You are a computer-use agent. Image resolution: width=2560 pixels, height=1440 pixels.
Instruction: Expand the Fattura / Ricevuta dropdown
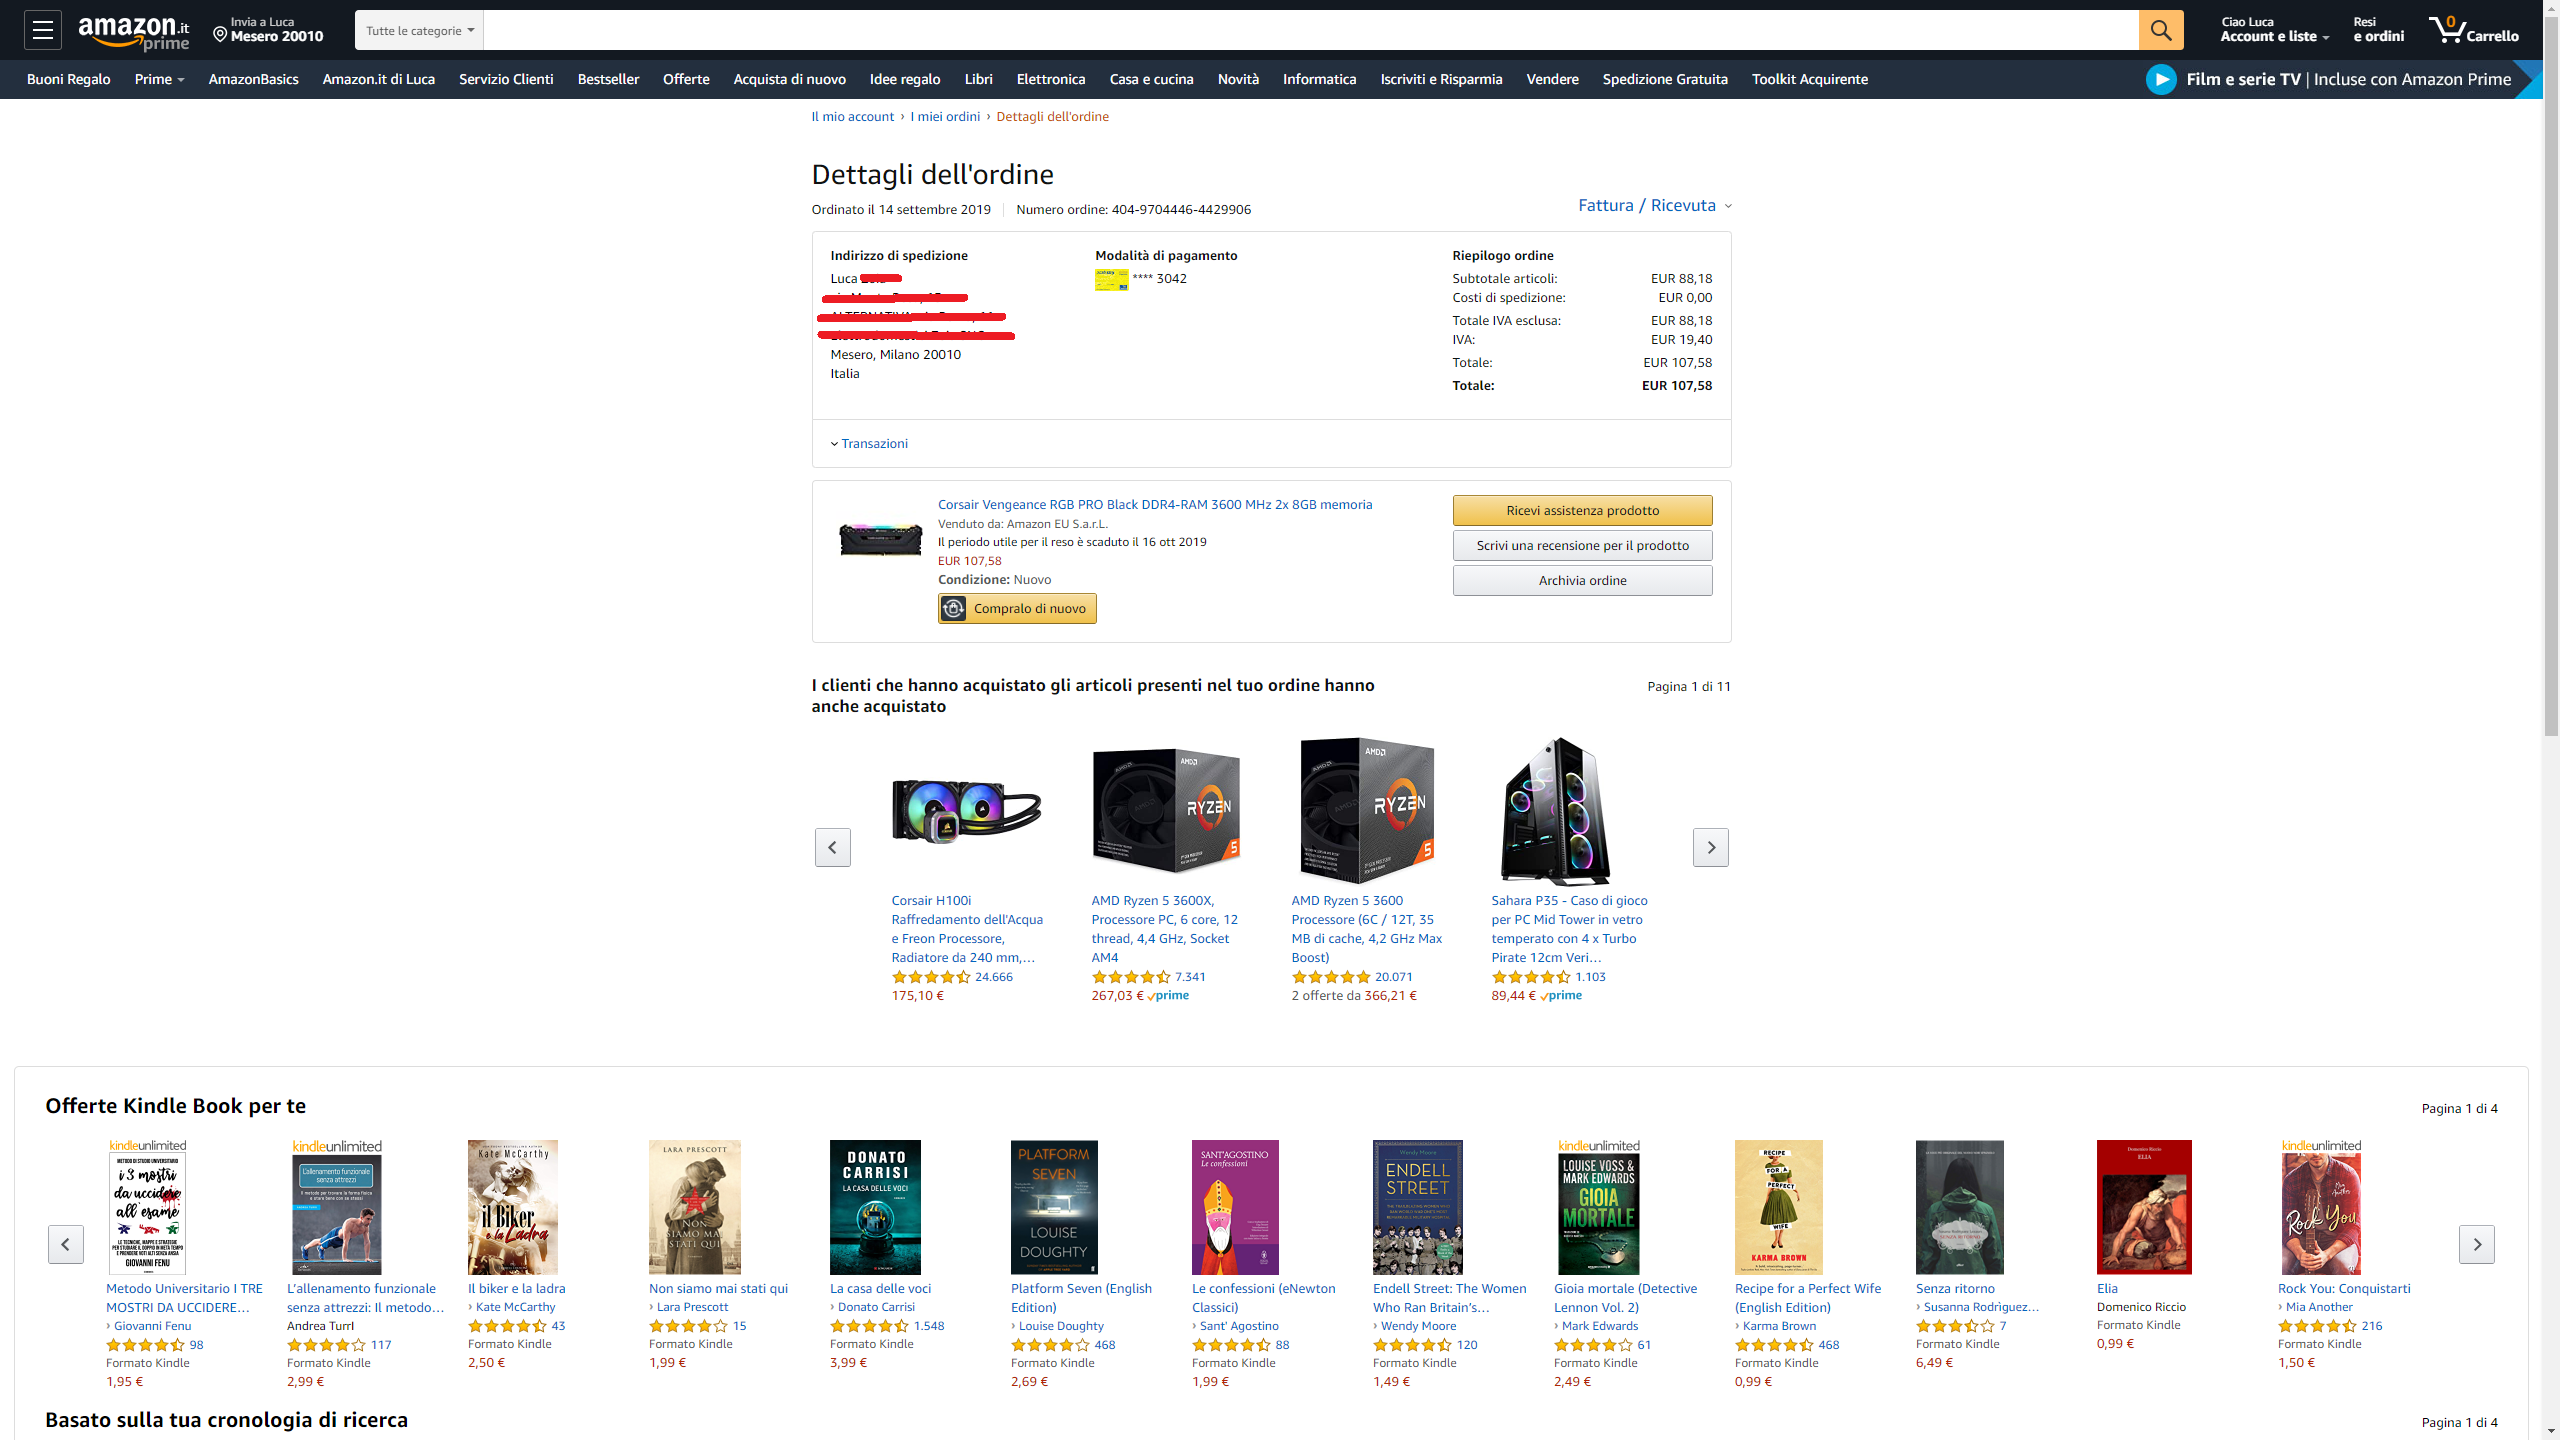click(1655, 205)
